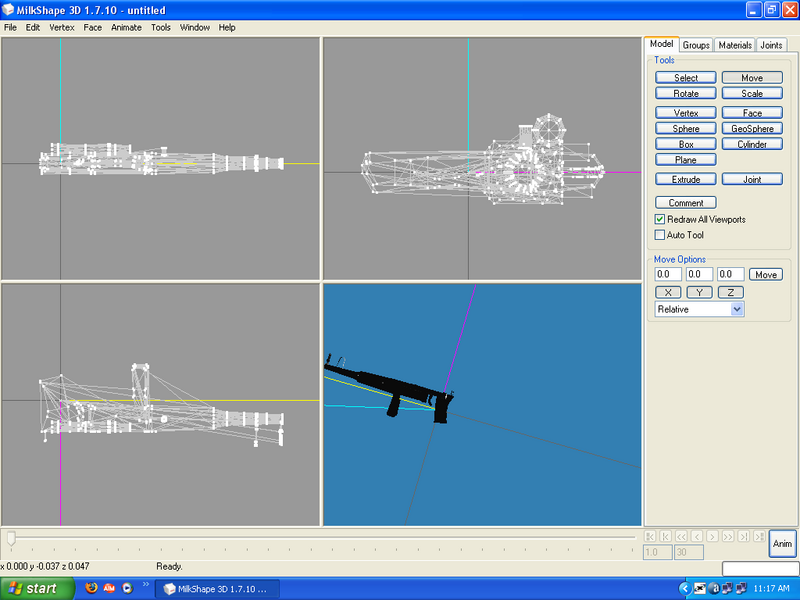This screenshot has width=800, height=600.
Task: Step back one frame
Action: 697,536
